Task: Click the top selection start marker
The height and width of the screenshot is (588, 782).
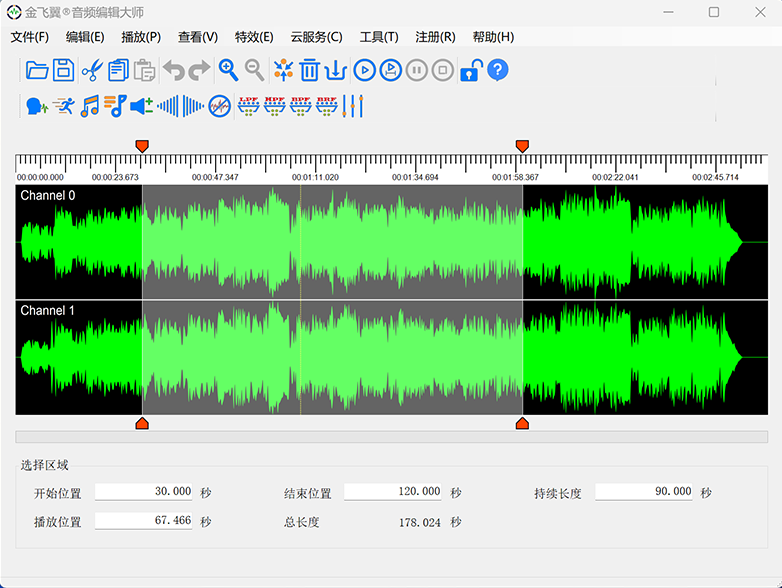Action: 142,146
